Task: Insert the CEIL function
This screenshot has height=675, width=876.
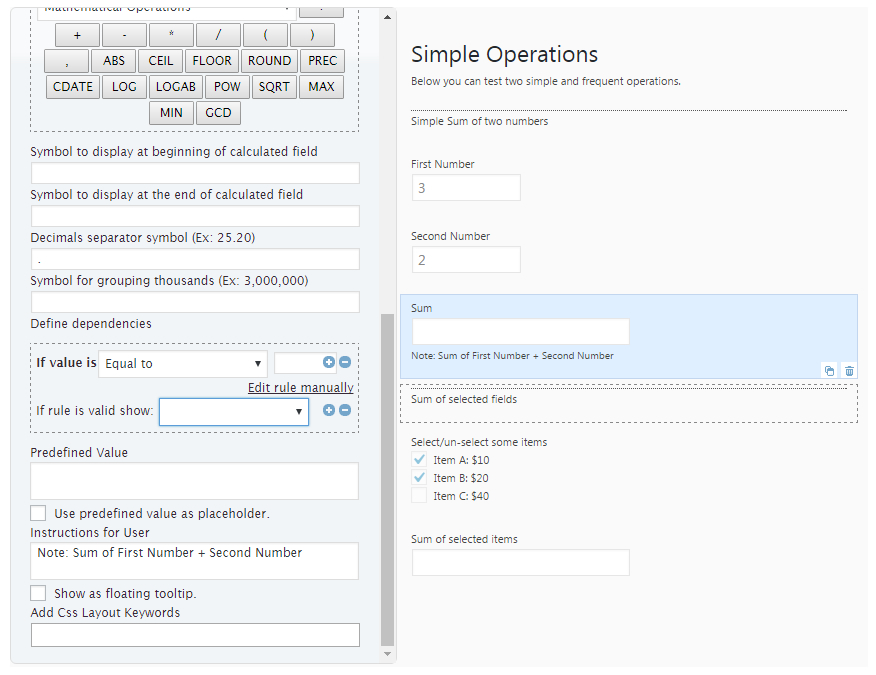Action: [x=161, y=61]
